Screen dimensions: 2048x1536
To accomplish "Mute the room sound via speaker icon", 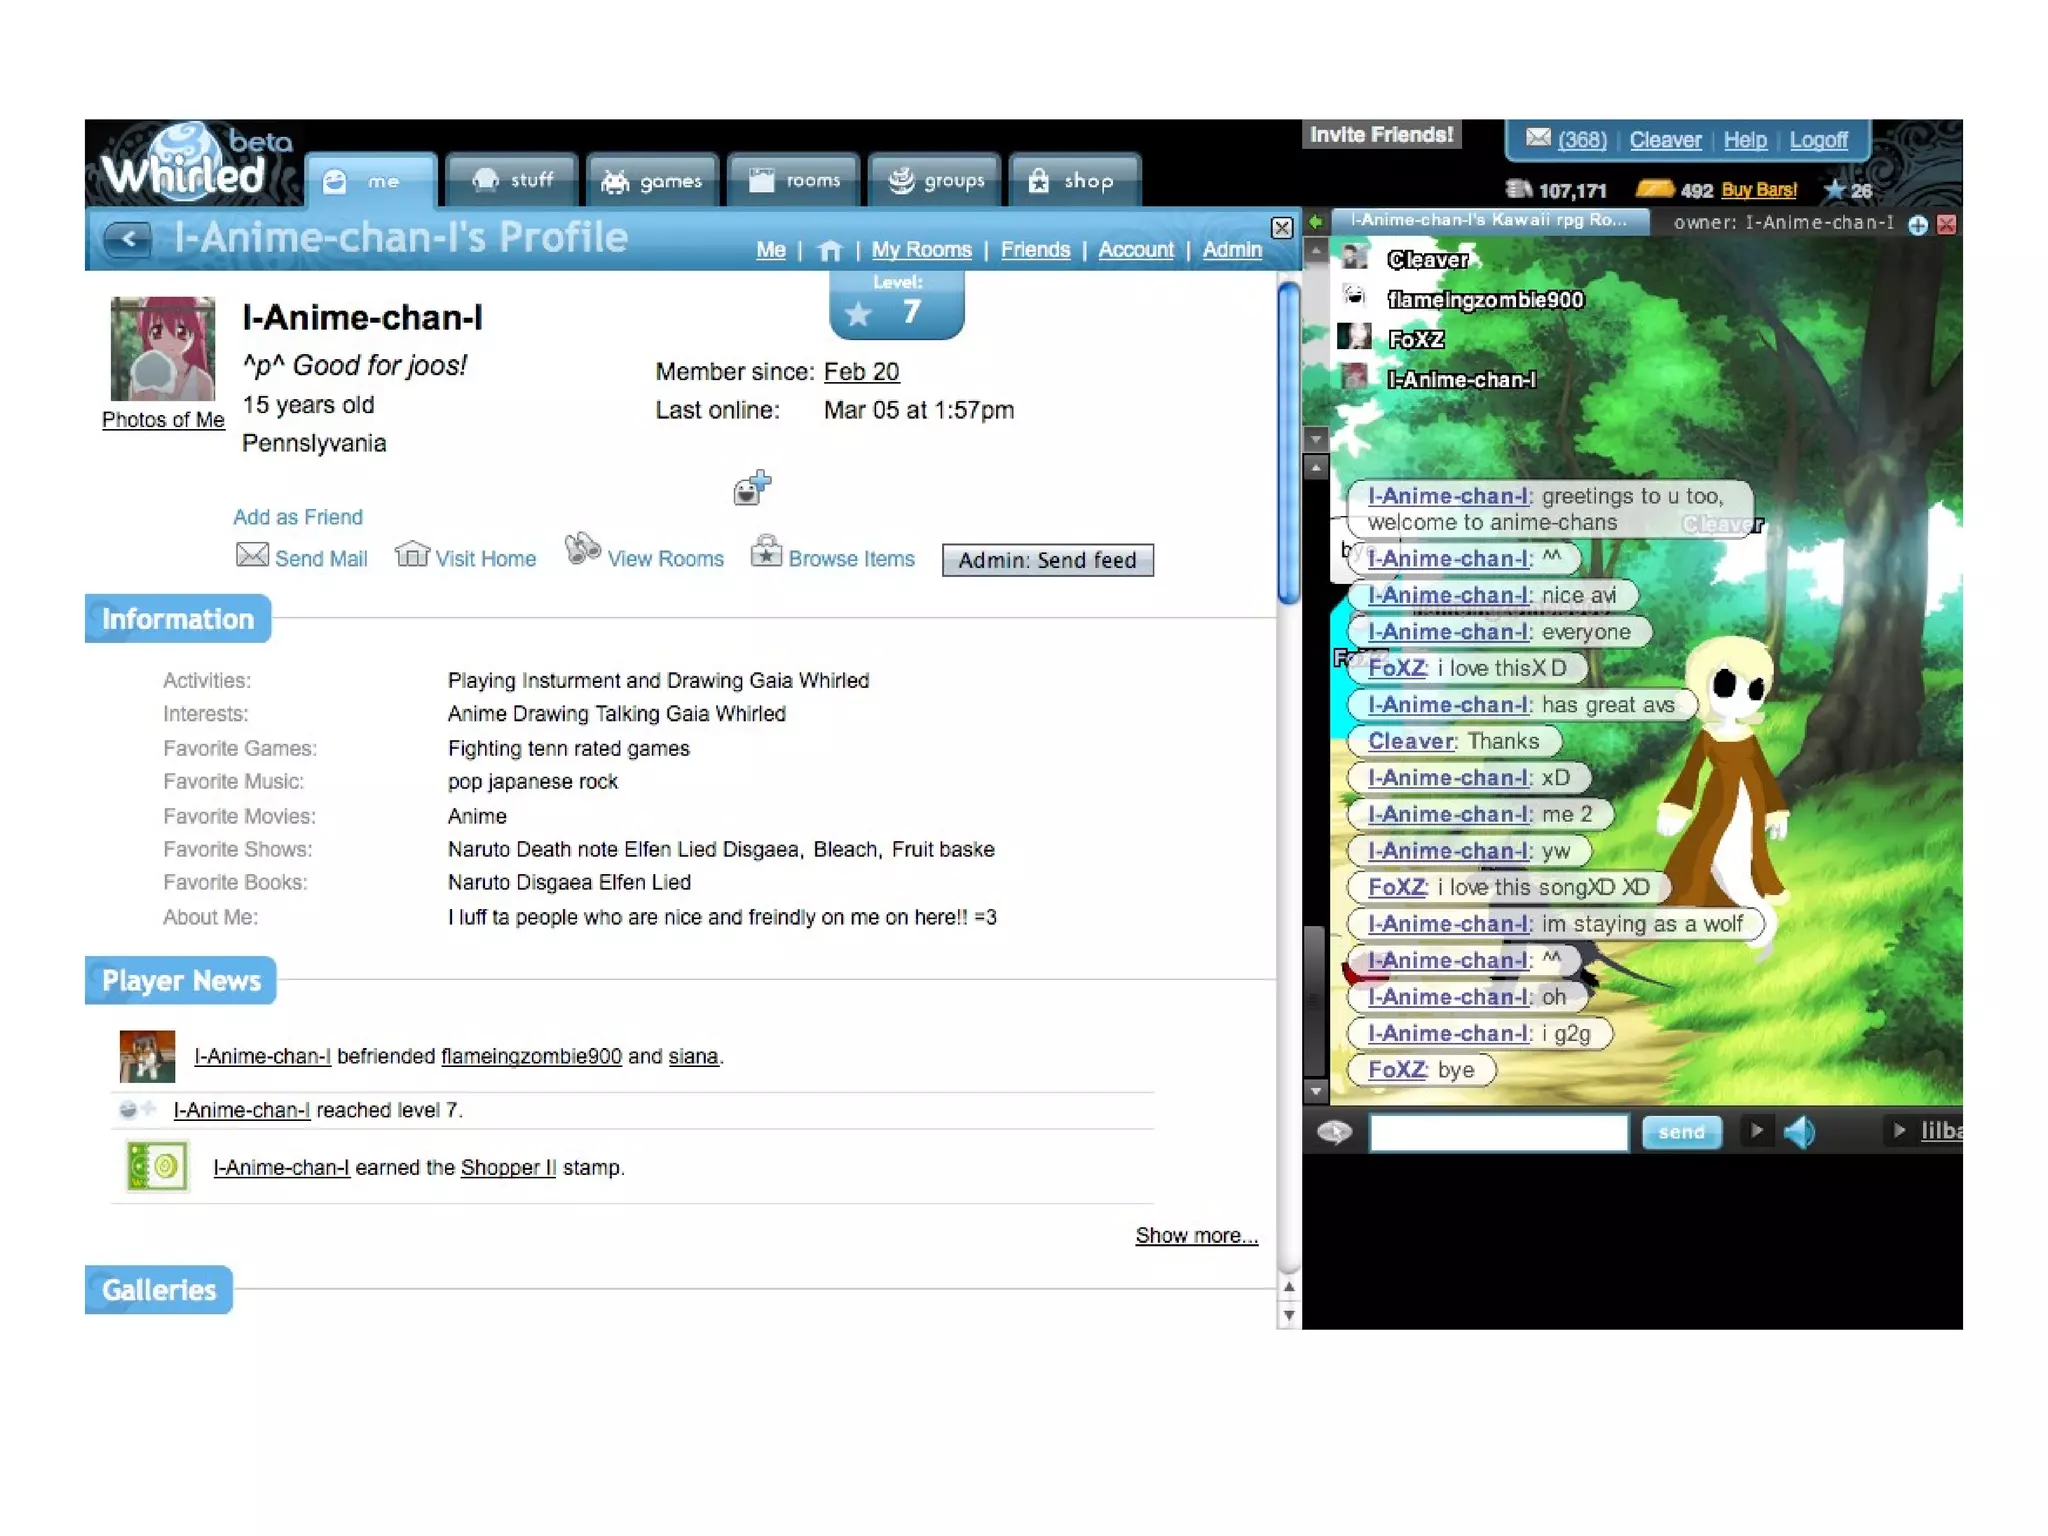I will 1800,1132.
